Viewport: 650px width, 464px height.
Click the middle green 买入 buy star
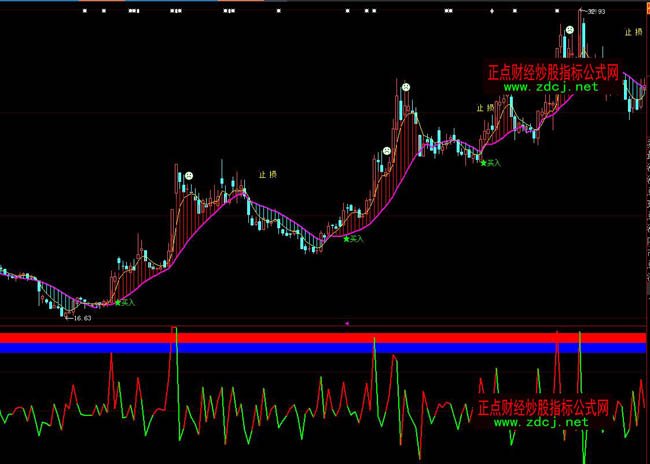(x=347, y=239)
